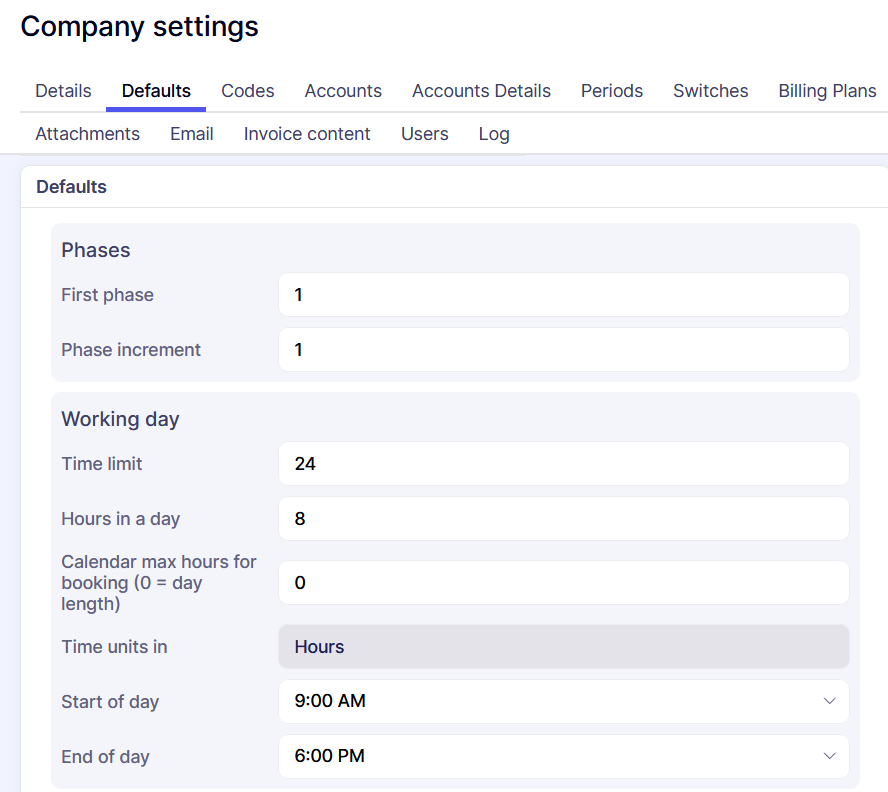Image resolution: width=888 pixels, height=792 pixels.
Task: Click the Phase increment input field
Action: coord(563,350)
